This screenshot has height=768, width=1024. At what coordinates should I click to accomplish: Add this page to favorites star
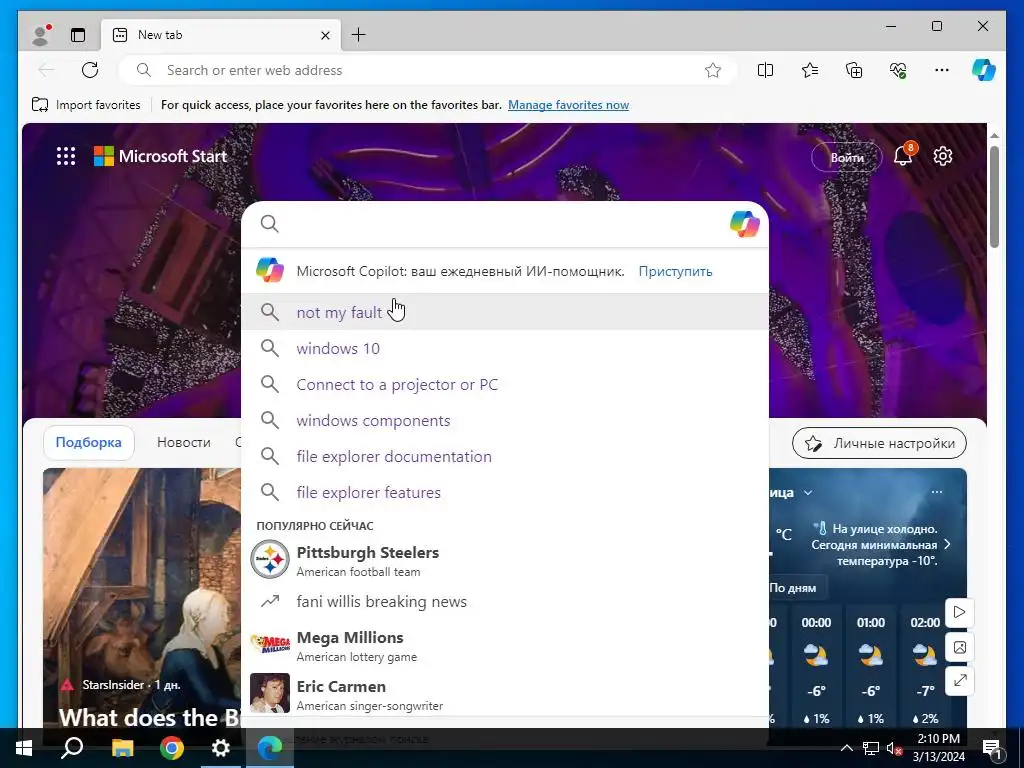(713, 70)
